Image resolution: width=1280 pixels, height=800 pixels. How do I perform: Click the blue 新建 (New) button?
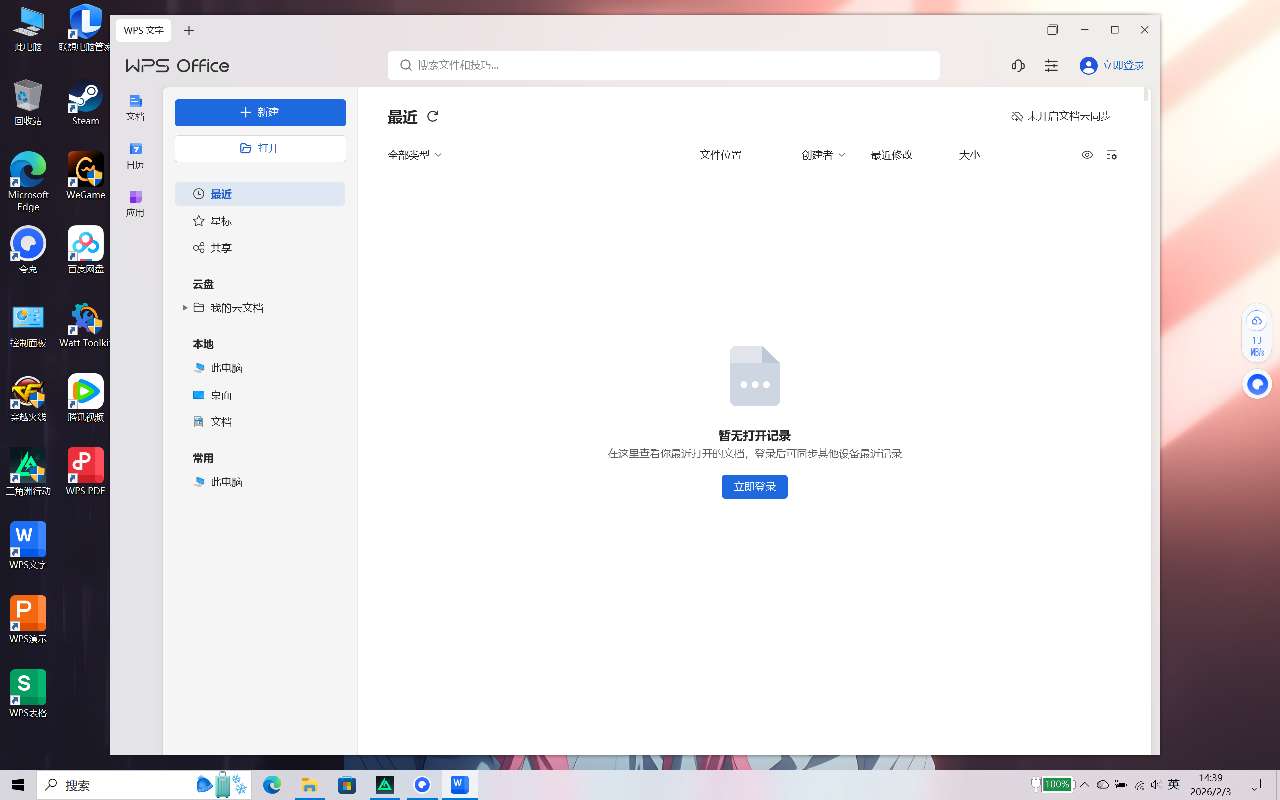coord(260,112)
